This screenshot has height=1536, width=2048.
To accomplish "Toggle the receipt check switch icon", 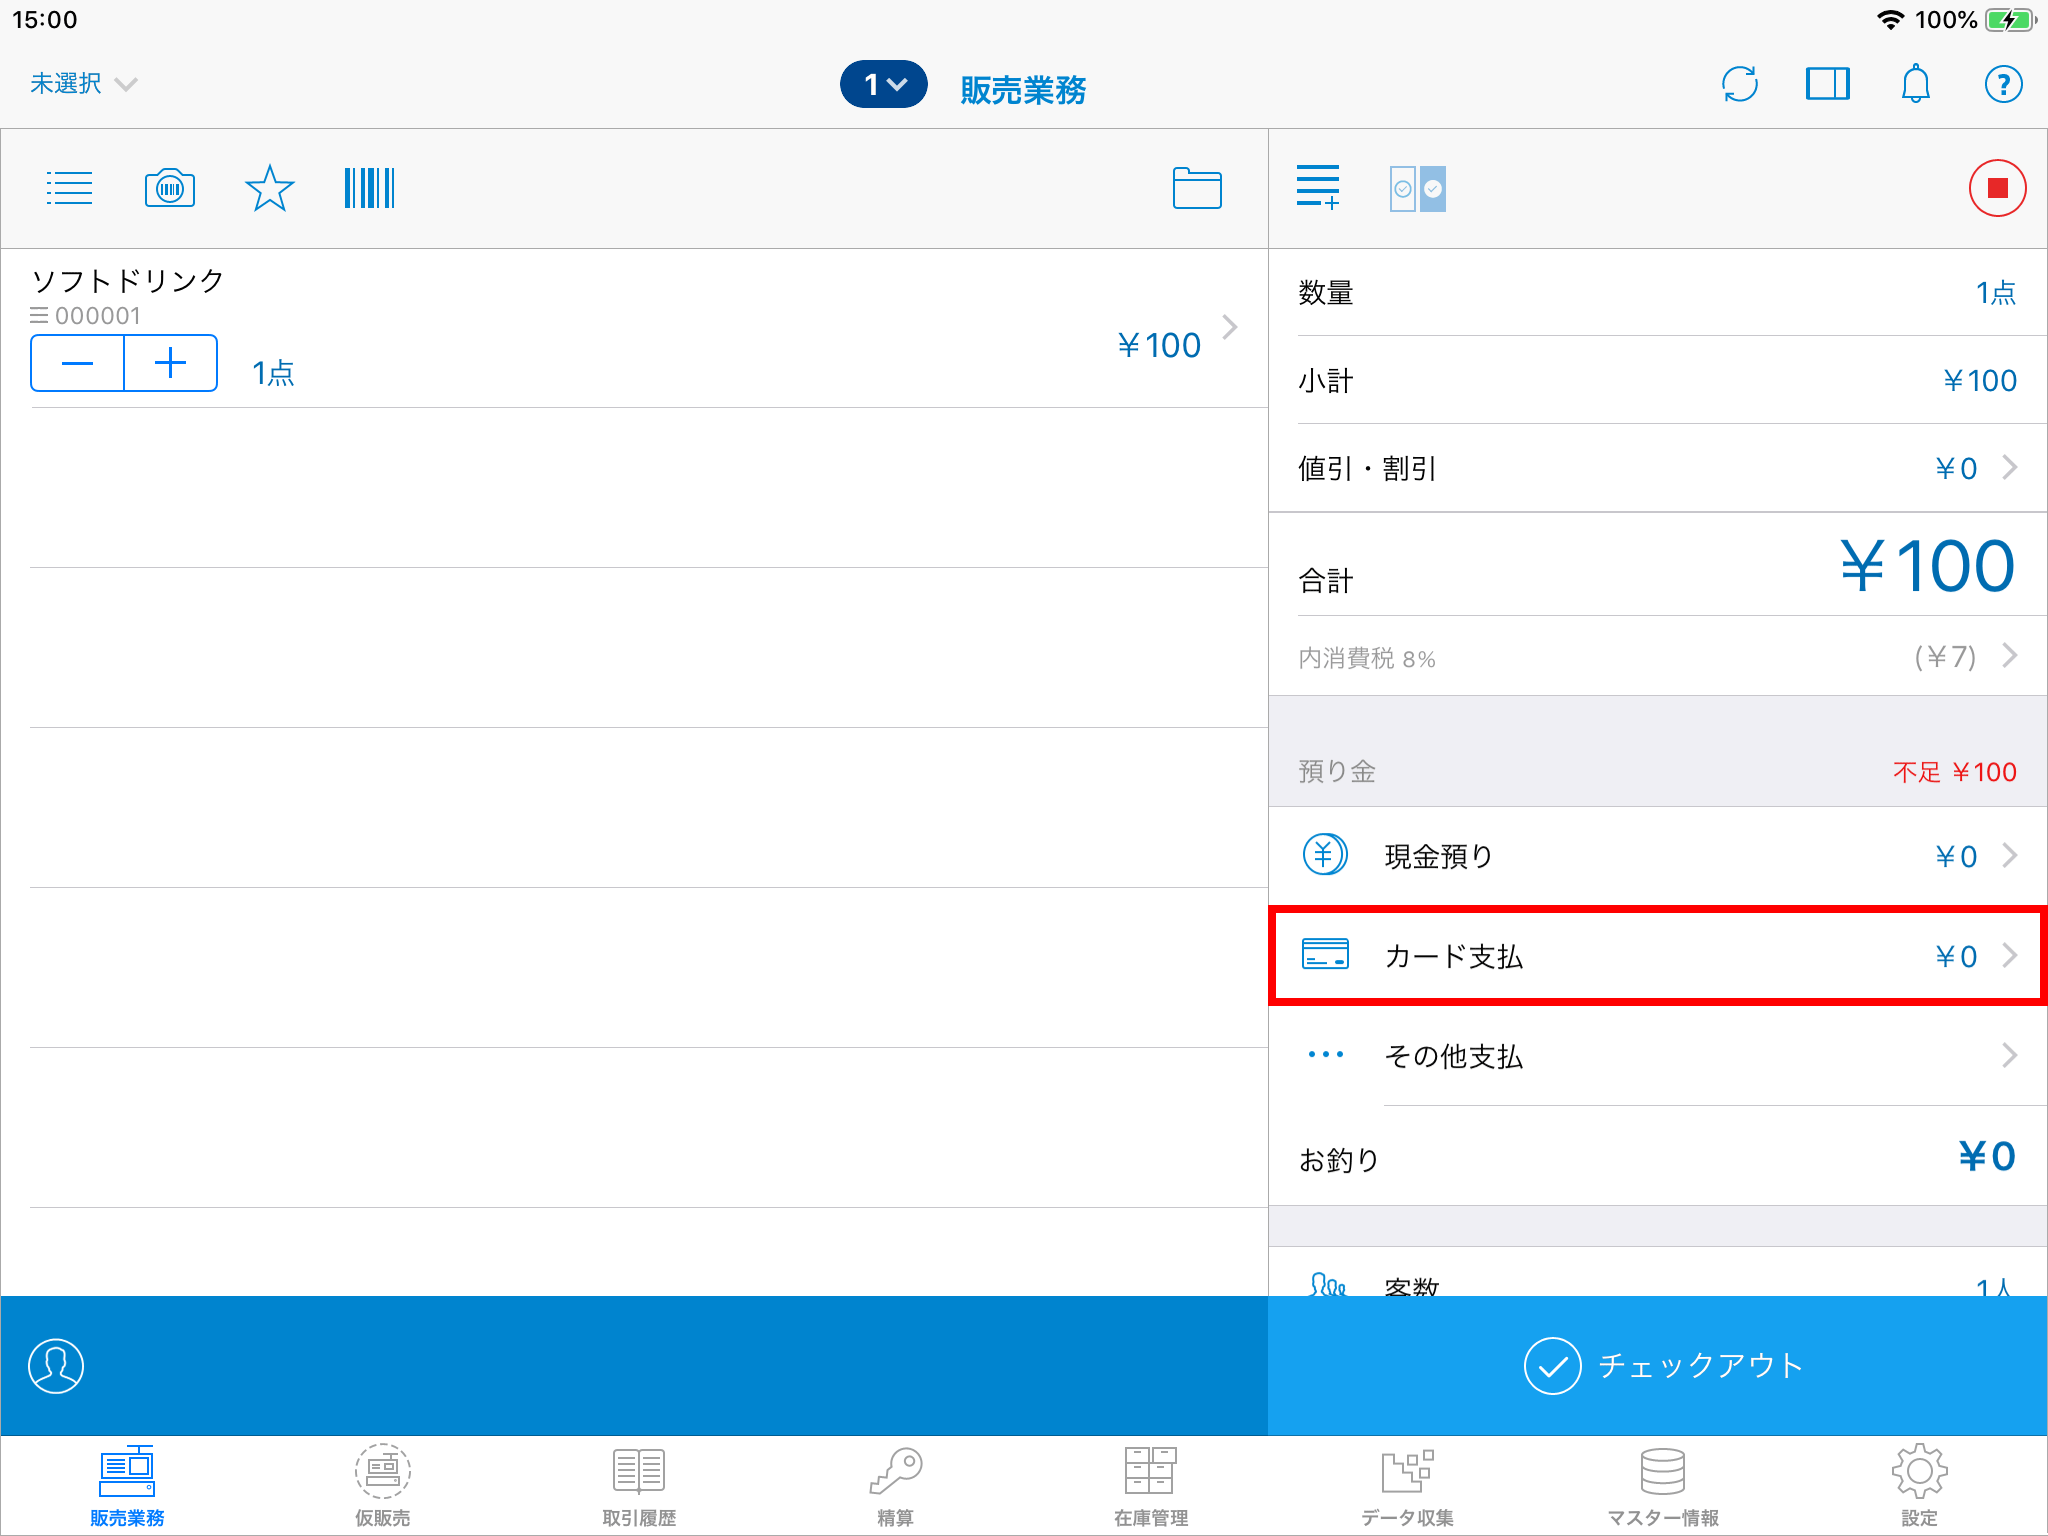I will 1417,188.
